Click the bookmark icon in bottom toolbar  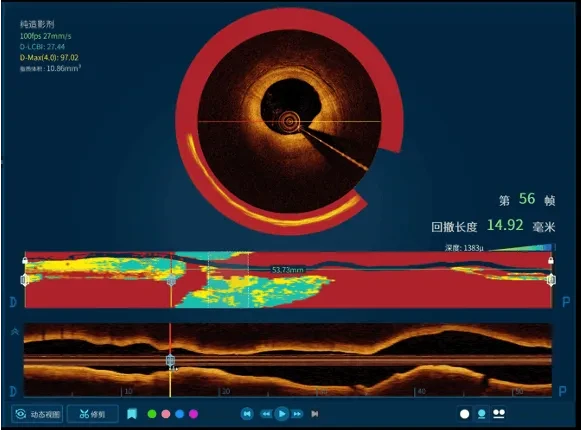tap(132, 414)
